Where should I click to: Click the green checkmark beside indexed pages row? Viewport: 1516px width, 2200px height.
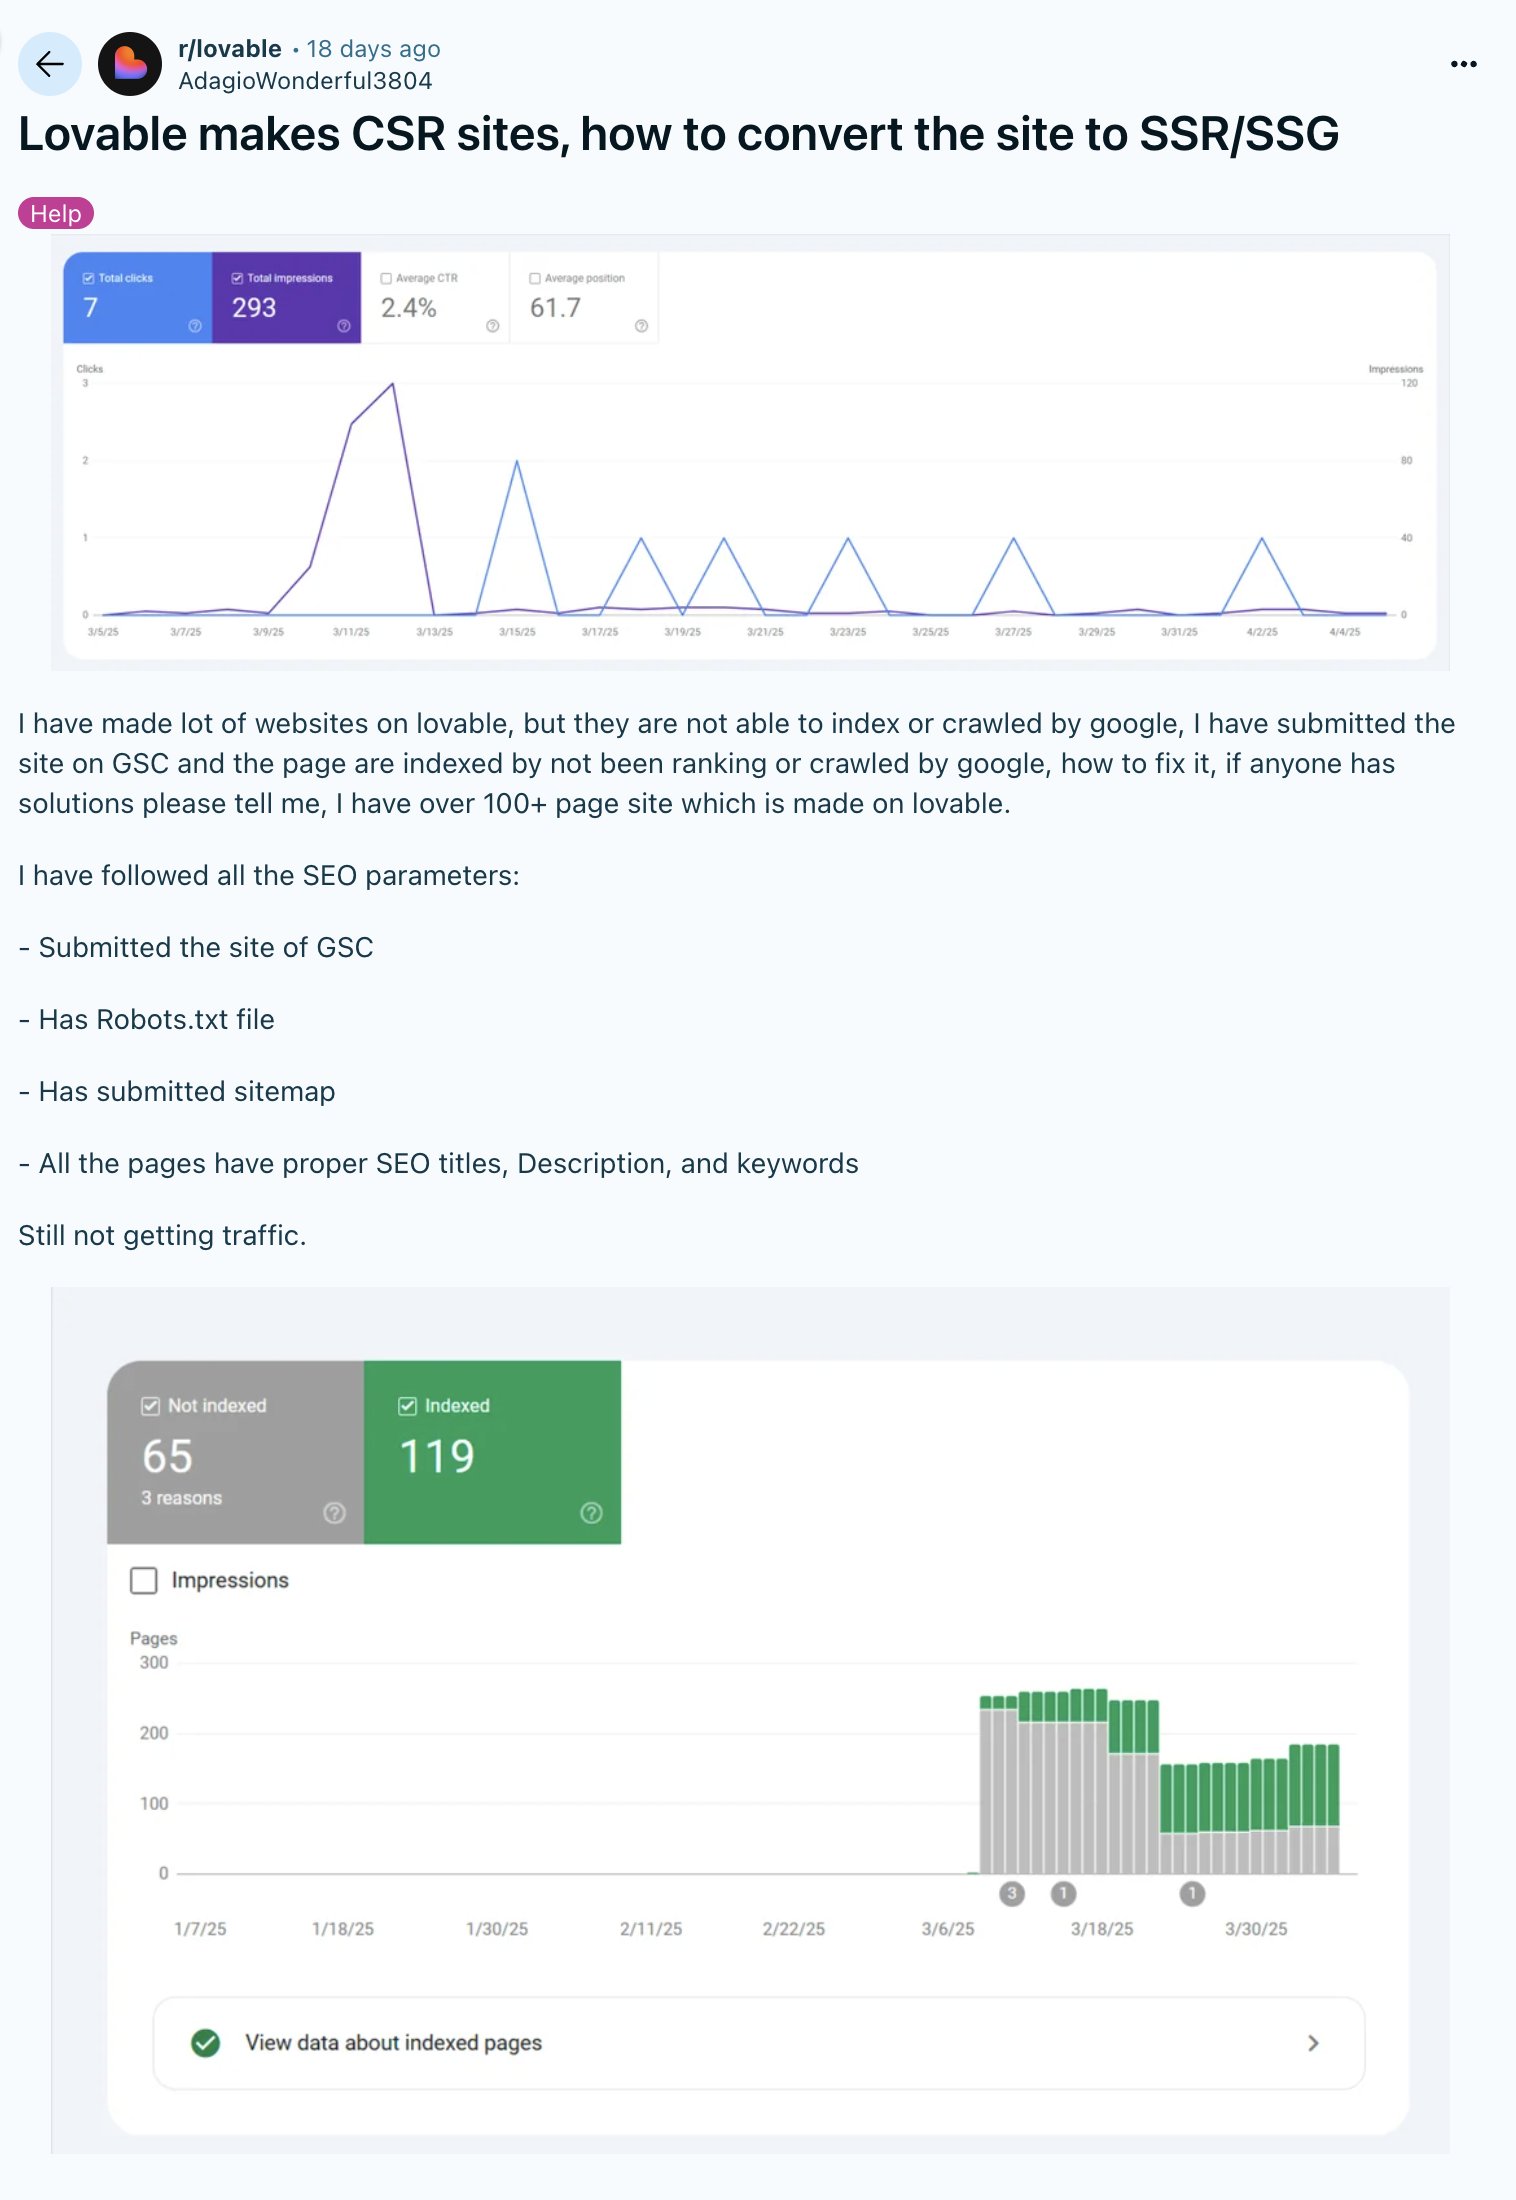pyautogui.click(x=206, y=2043)
